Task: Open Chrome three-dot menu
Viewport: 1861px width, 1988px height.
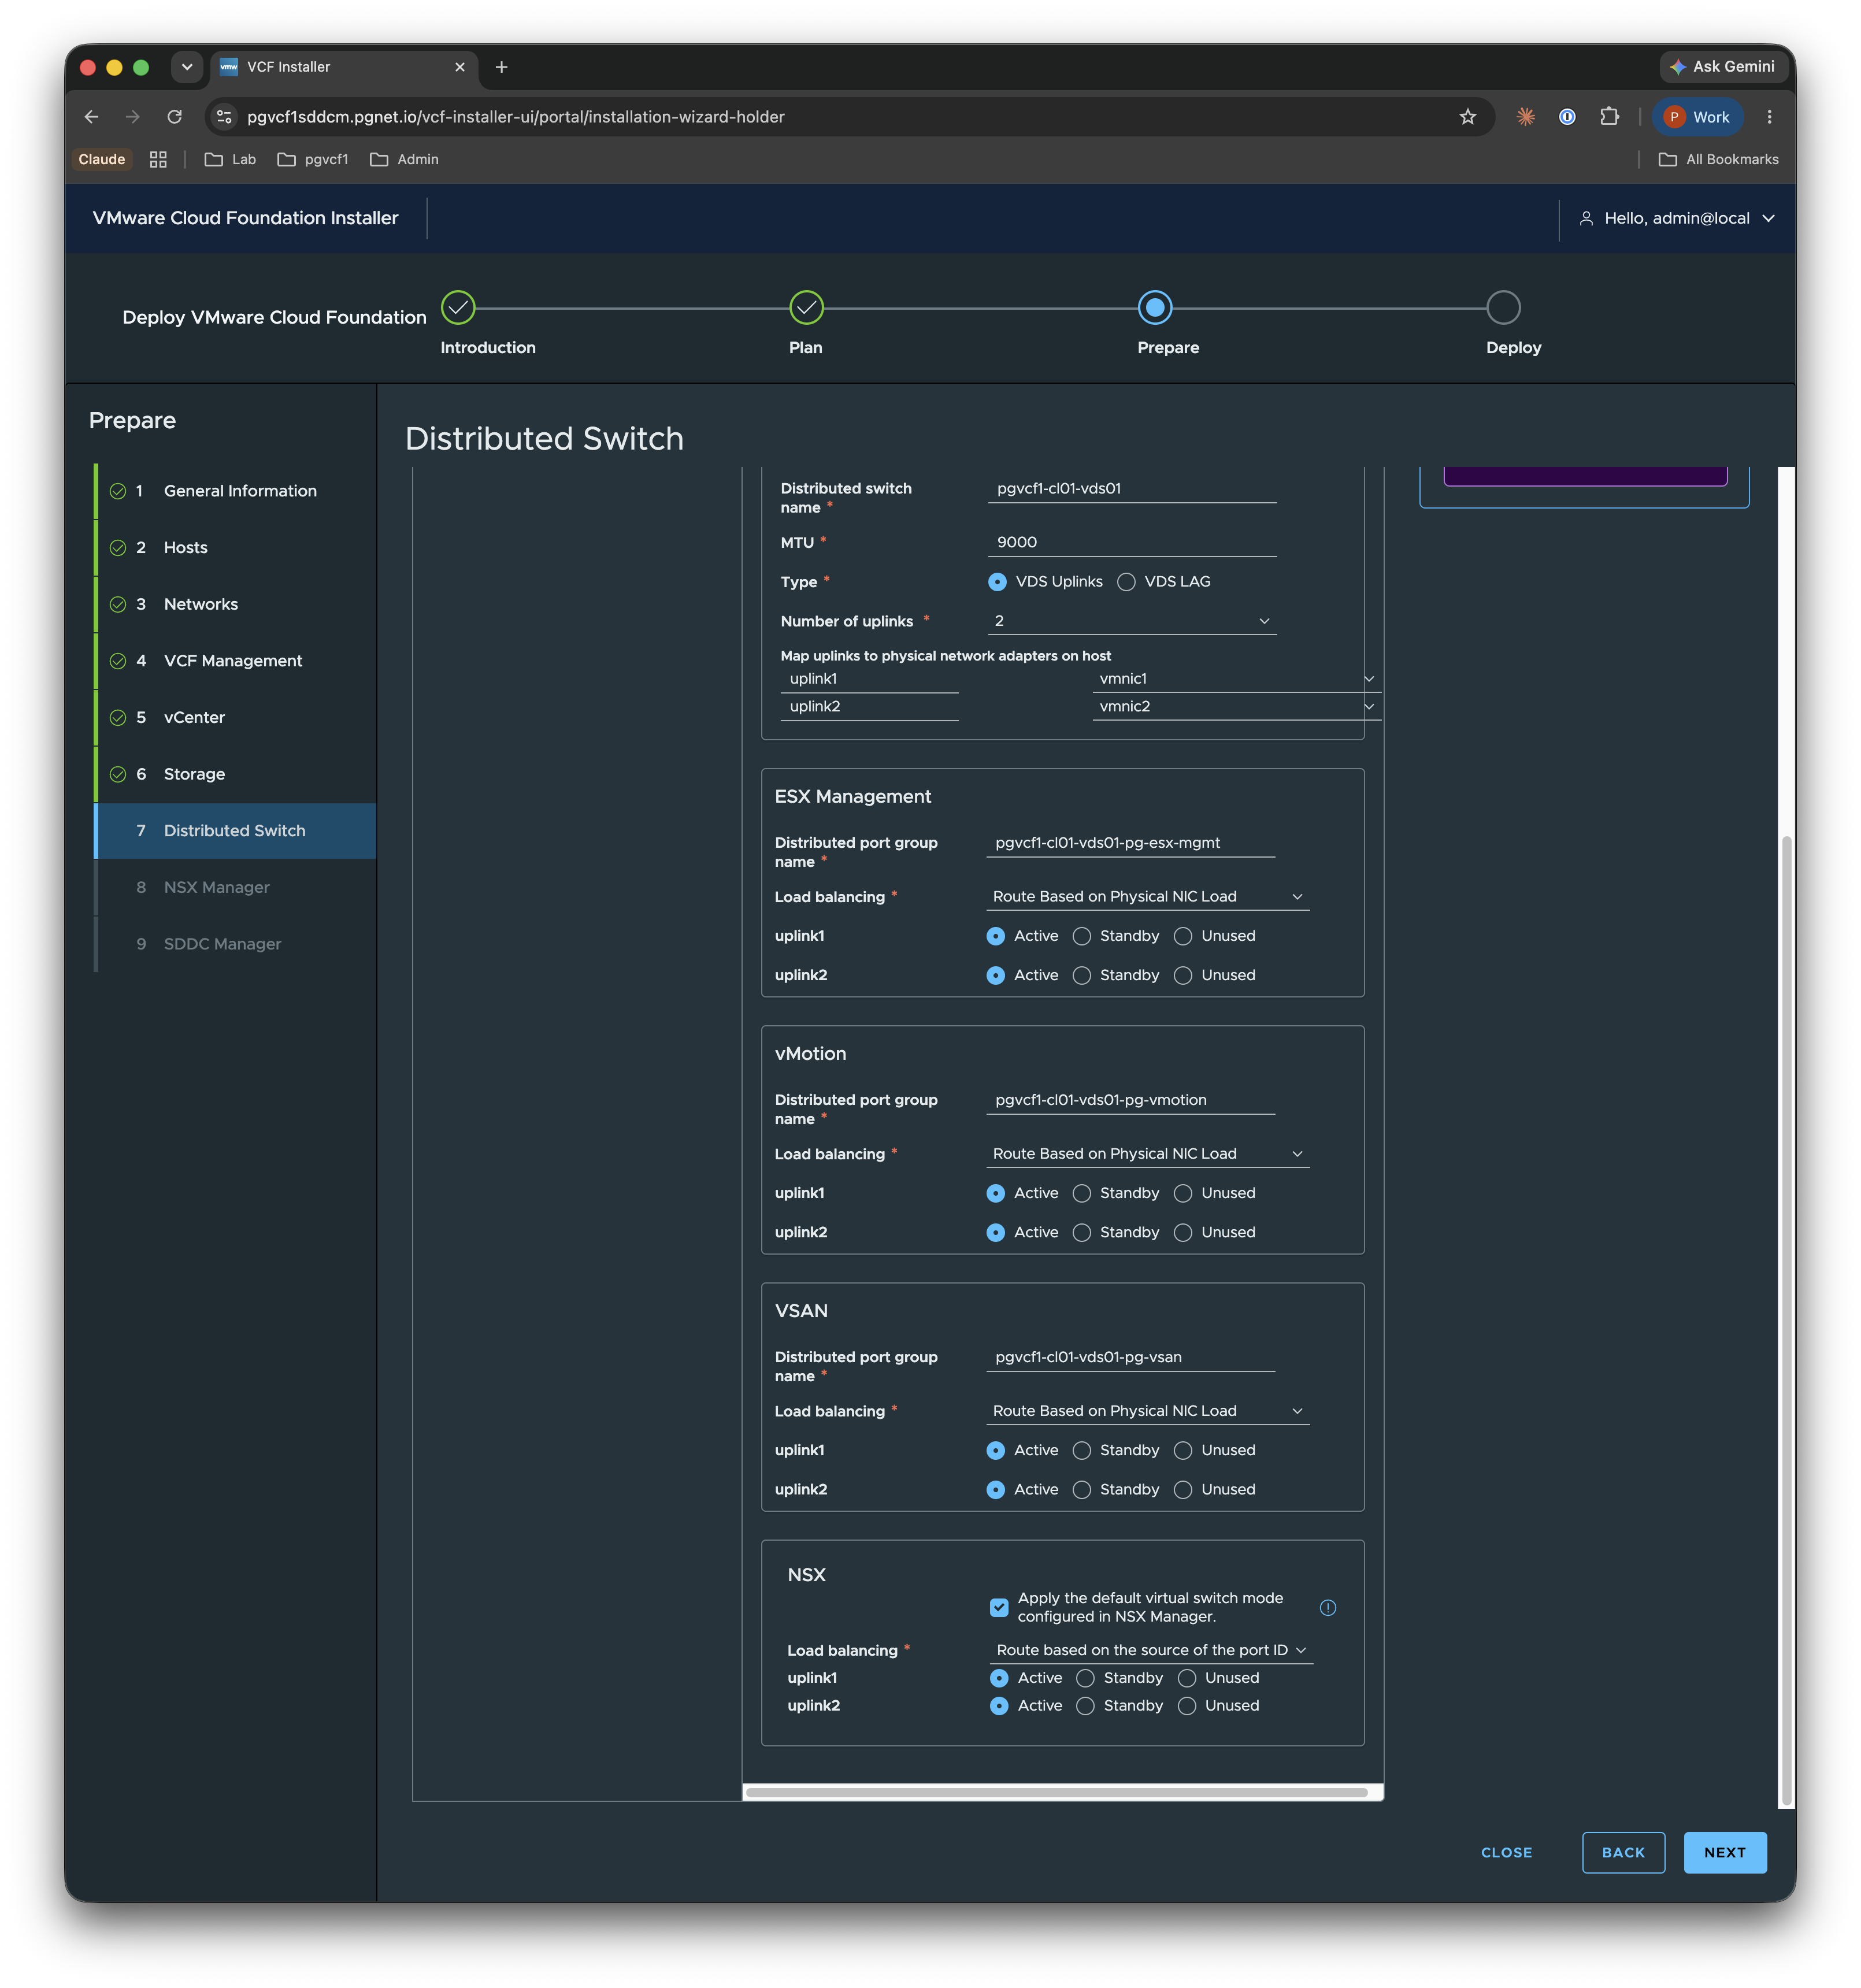Action: click(1769, 117)
